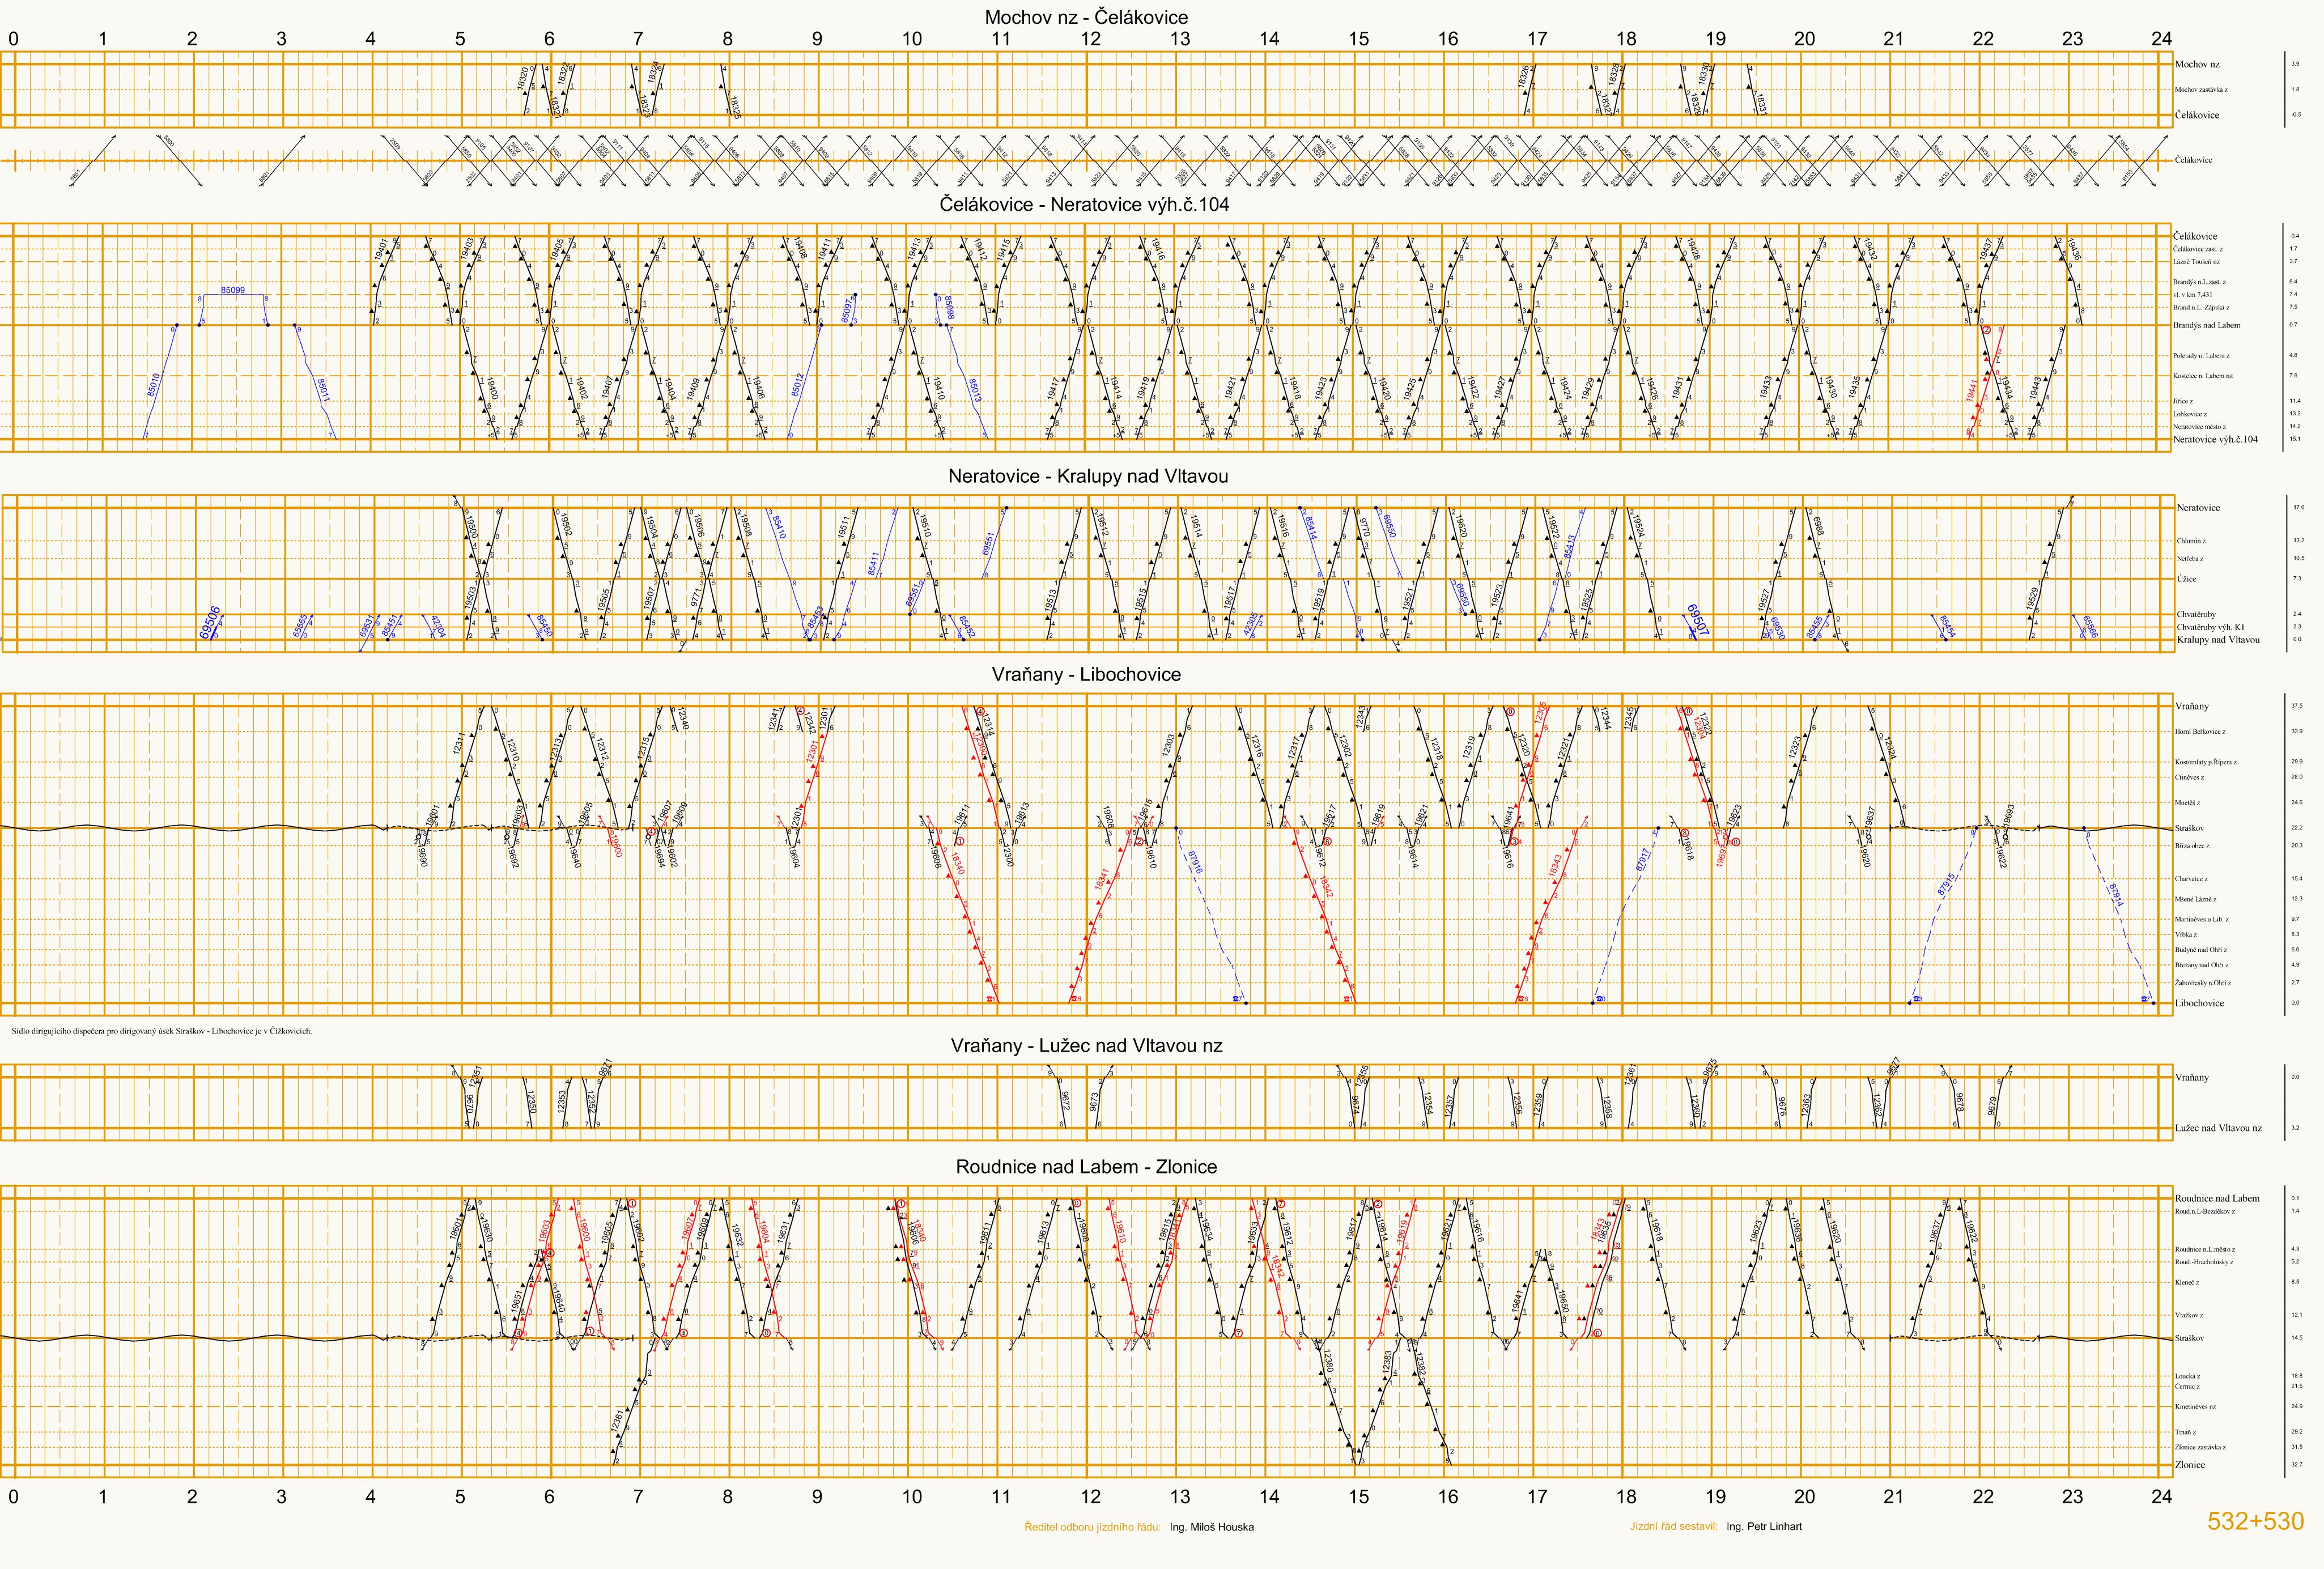
Task: Click the Brandýs nad Labem station label
Action: pos(2206,325)
